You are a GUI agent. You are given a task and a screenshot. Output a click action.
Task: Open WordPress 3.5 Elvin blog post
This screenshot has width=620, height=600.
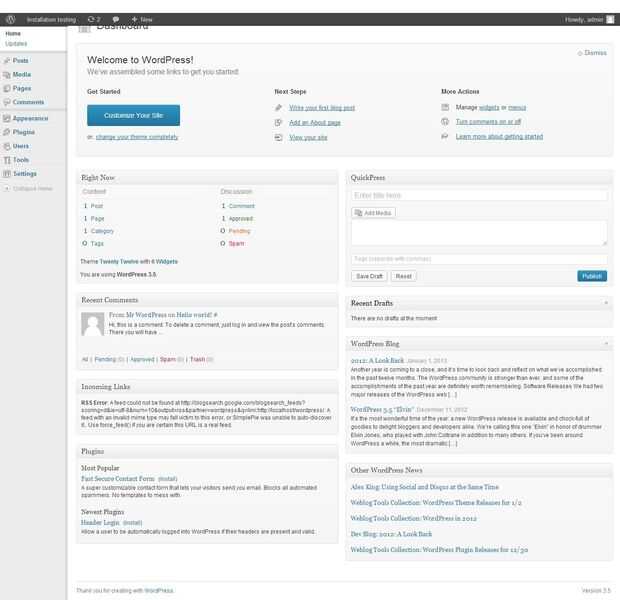[x=382, y=409]
